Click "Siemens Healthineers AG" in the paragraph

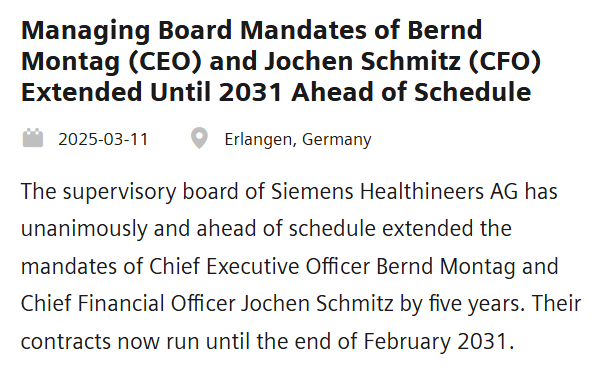tap(394, 191)
